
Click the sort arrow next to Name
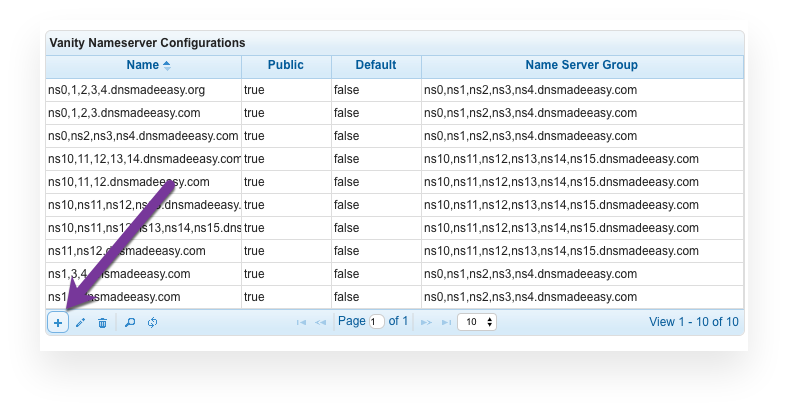pos(167,65)
